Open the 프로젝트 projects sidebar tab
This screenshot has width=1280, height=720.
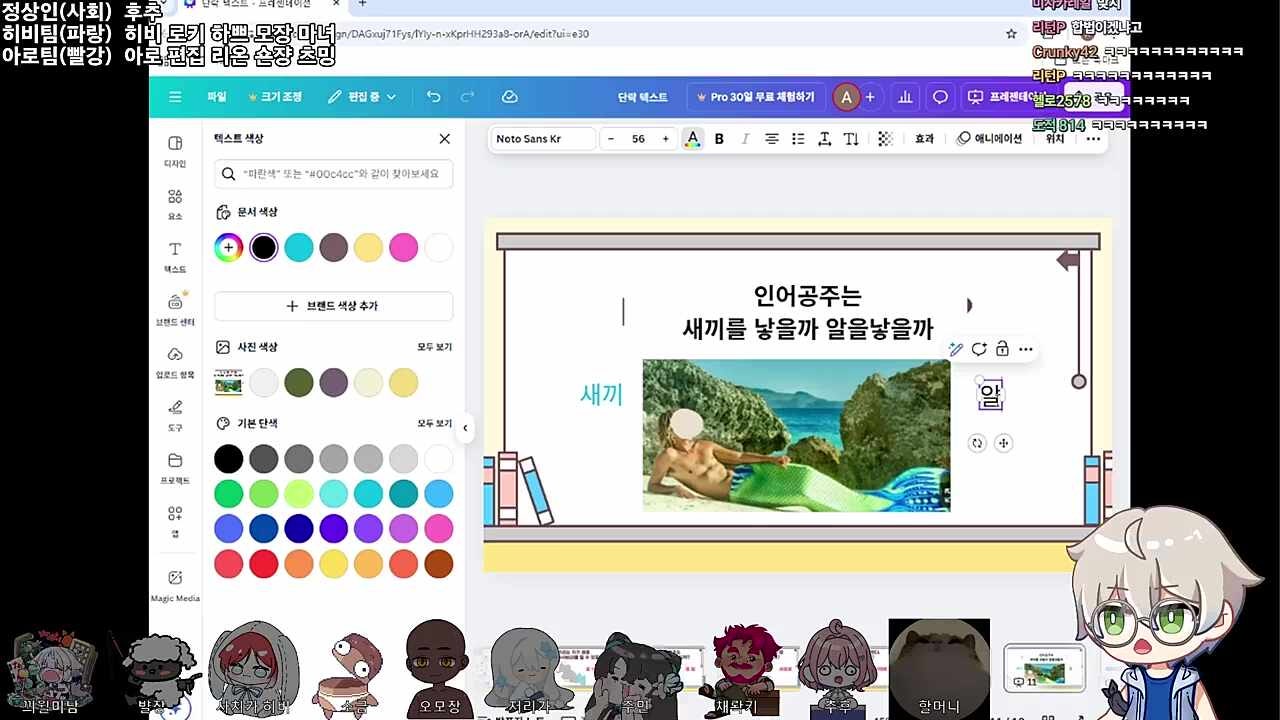pyautogui.click(x=175, y=468)
